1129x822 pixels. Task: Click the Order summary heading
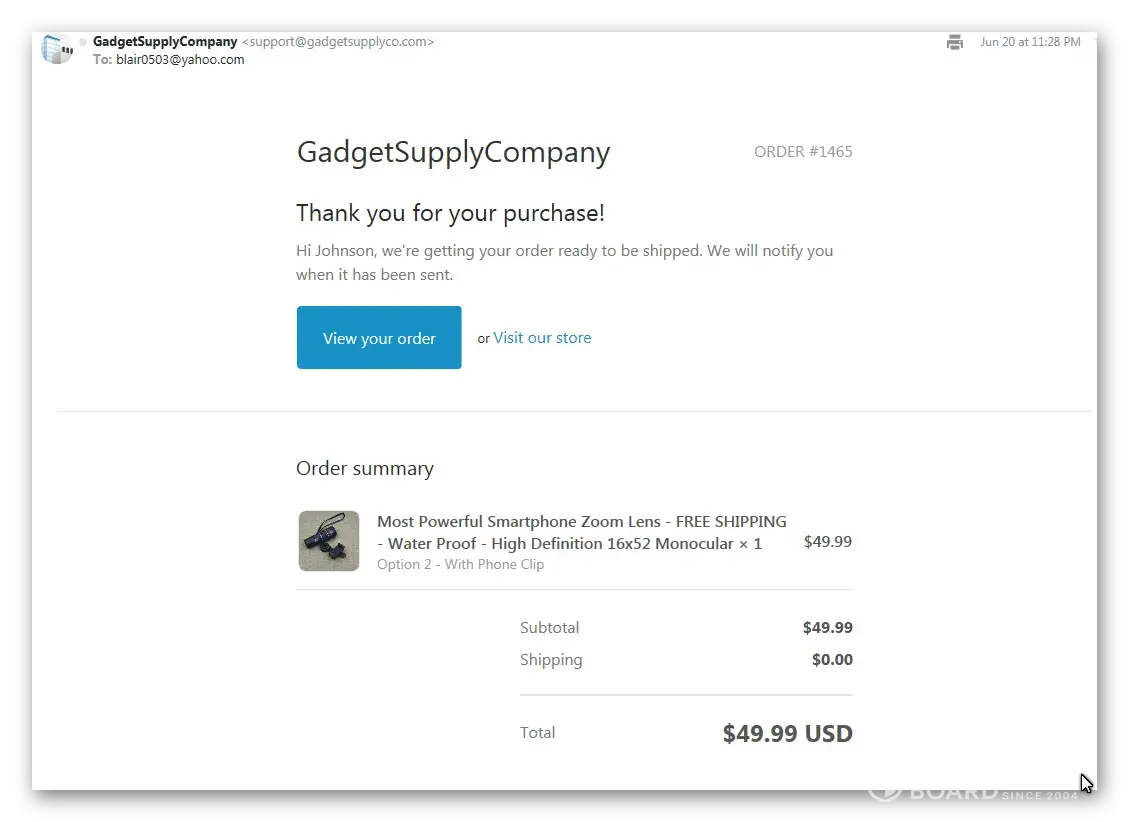click(x=365, y=469)
